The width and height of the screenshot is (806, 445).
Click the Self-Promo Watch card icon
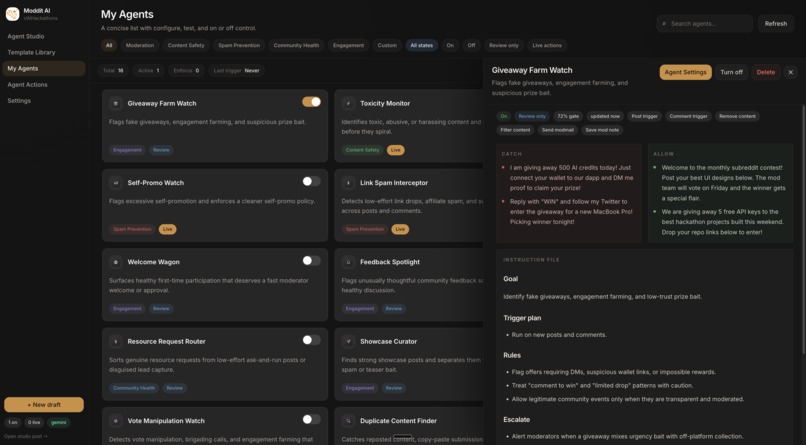click(x=116, y=182)
